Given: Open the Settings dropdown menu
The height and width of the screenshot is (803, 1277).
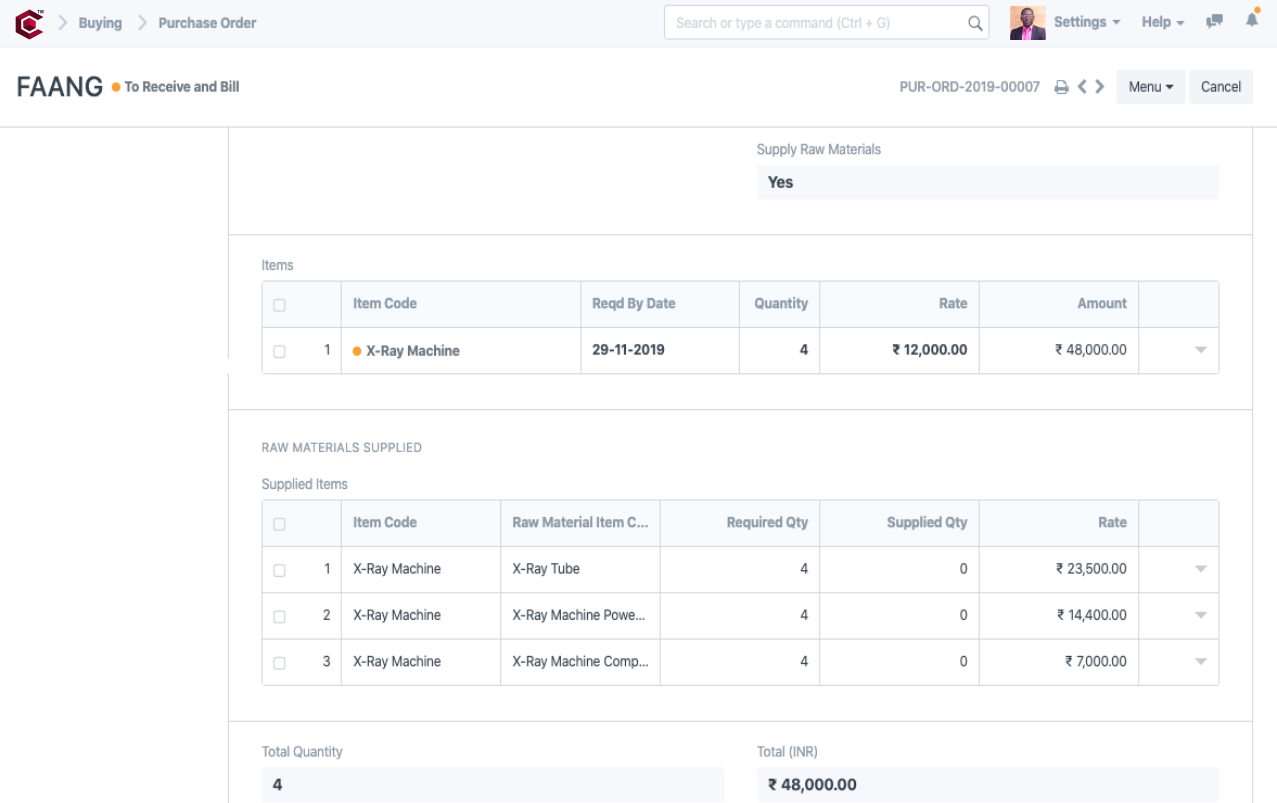Looking at the screenshot, I should point(1086,22).
